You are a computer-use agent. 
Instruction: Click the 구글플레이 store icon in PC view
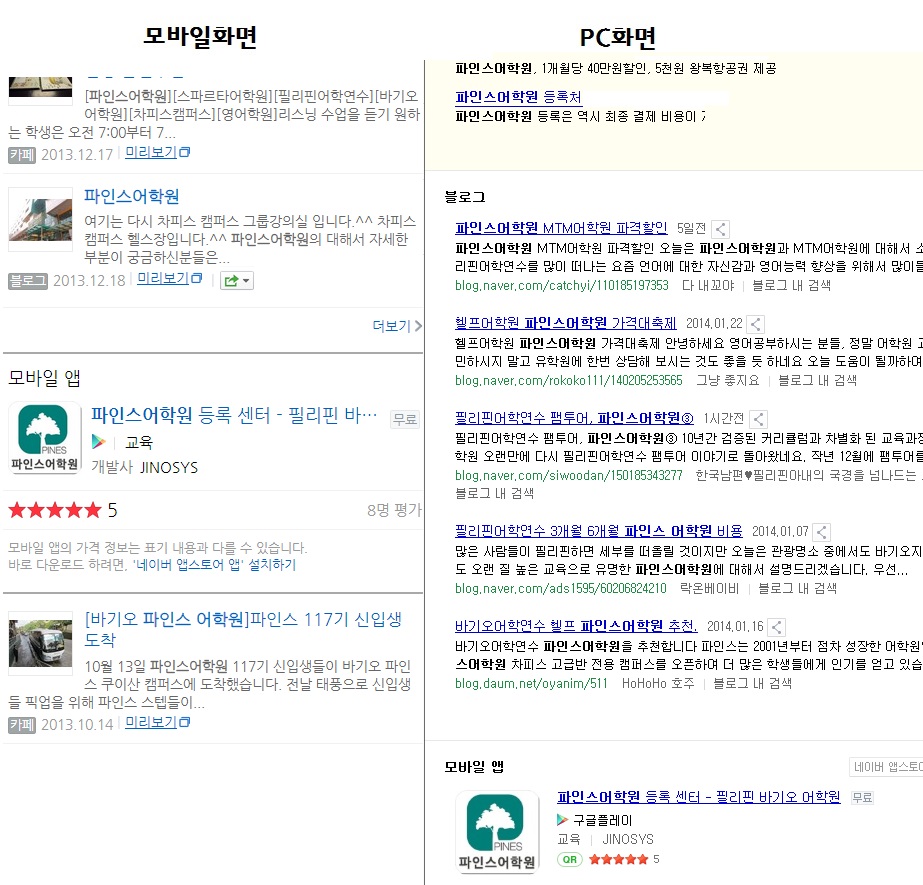coord(562,820)
